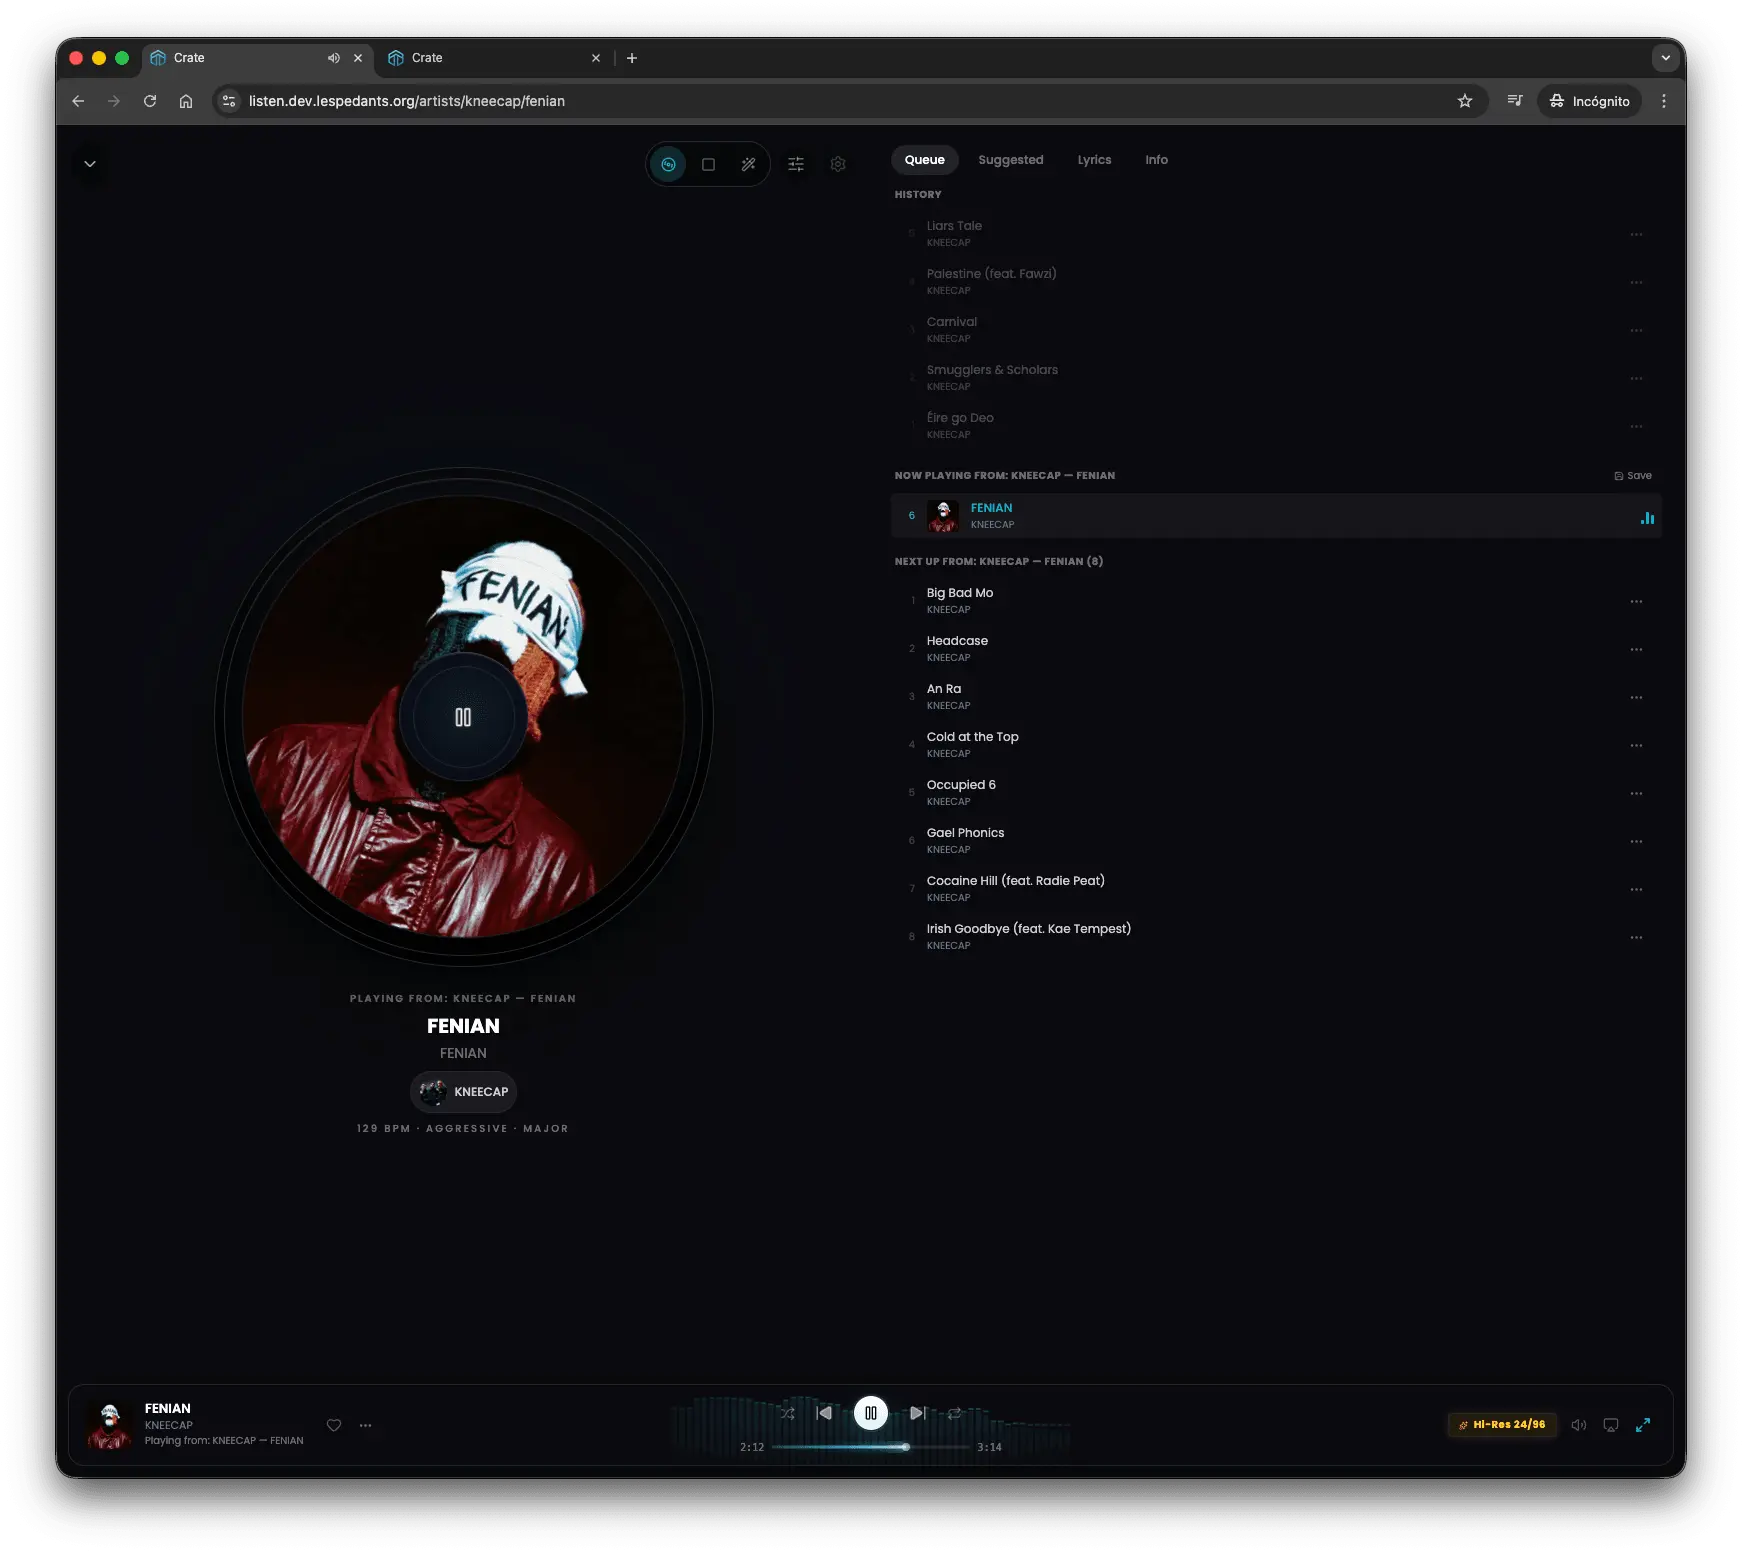The height and width of the screenshot is (1552, 1742).
Task: Open the output device (cast) icon
Action: (1611, 1425)
